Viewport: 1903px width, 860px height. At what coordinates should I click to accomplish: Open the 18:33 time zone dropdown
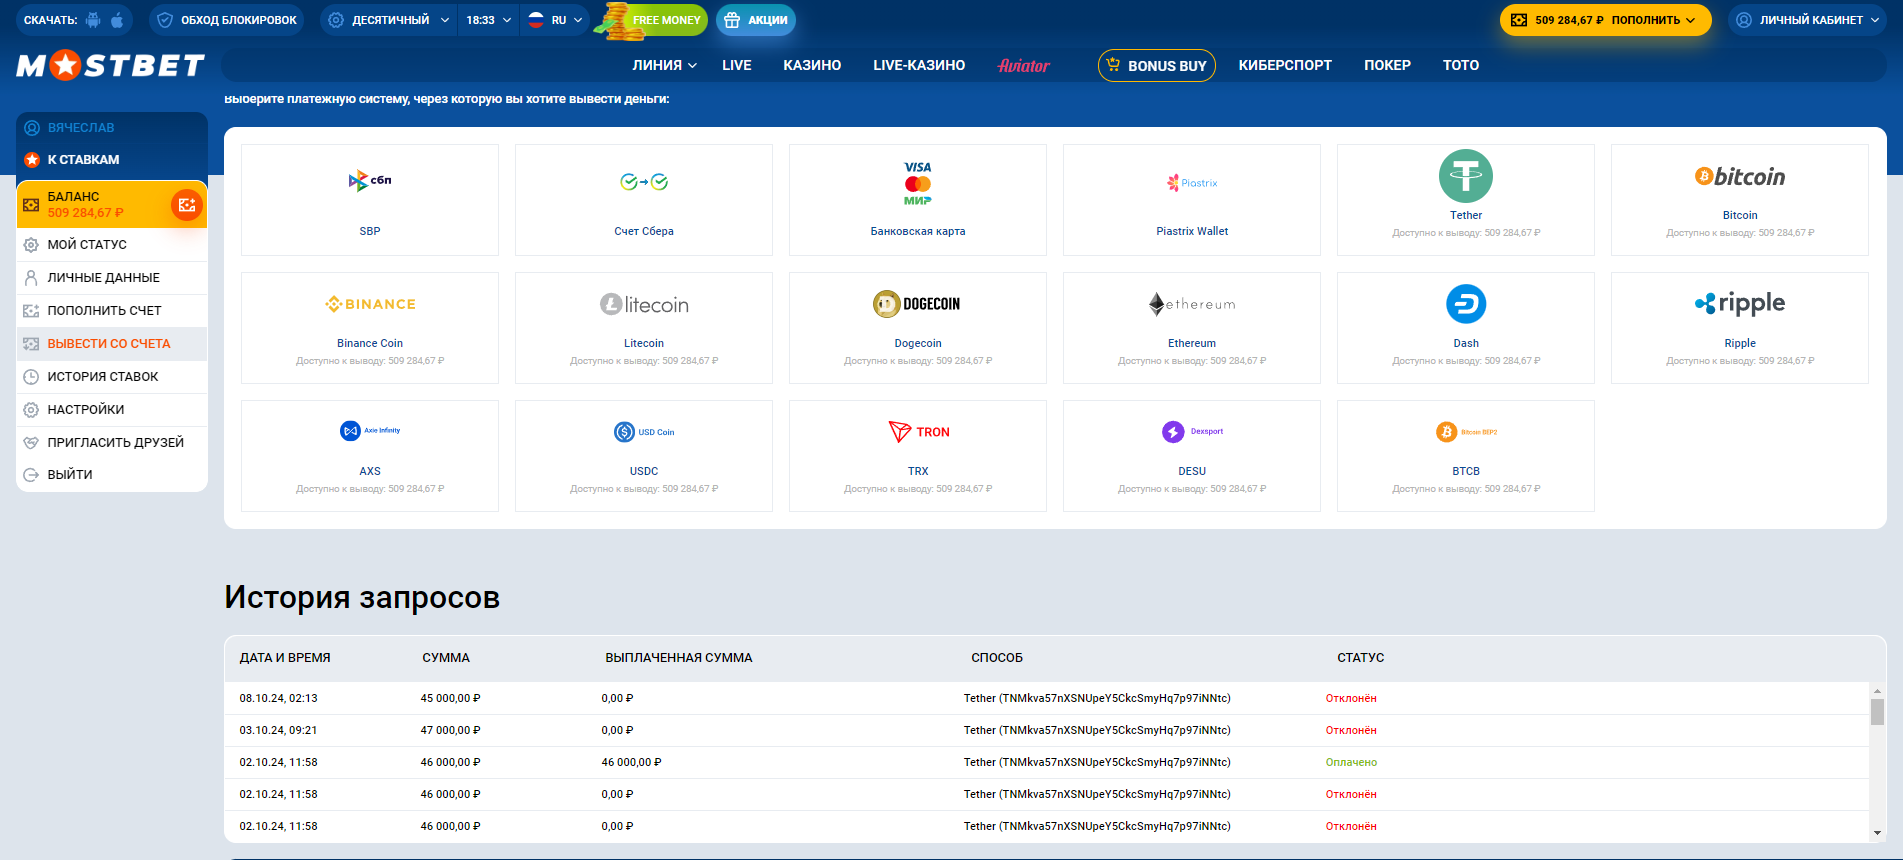click(x=489, y=20)
